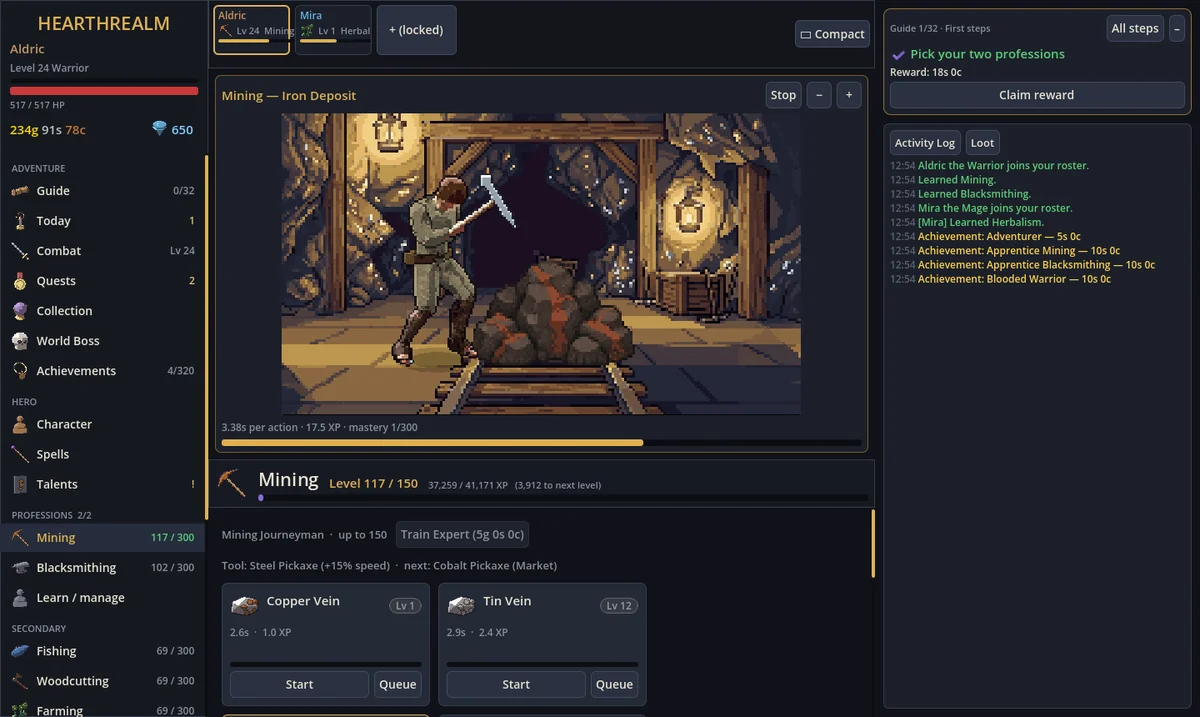
Task: Click the Lv 12 badge on Tin Vein
Action: pyautogui.click(x=620, y=606)
